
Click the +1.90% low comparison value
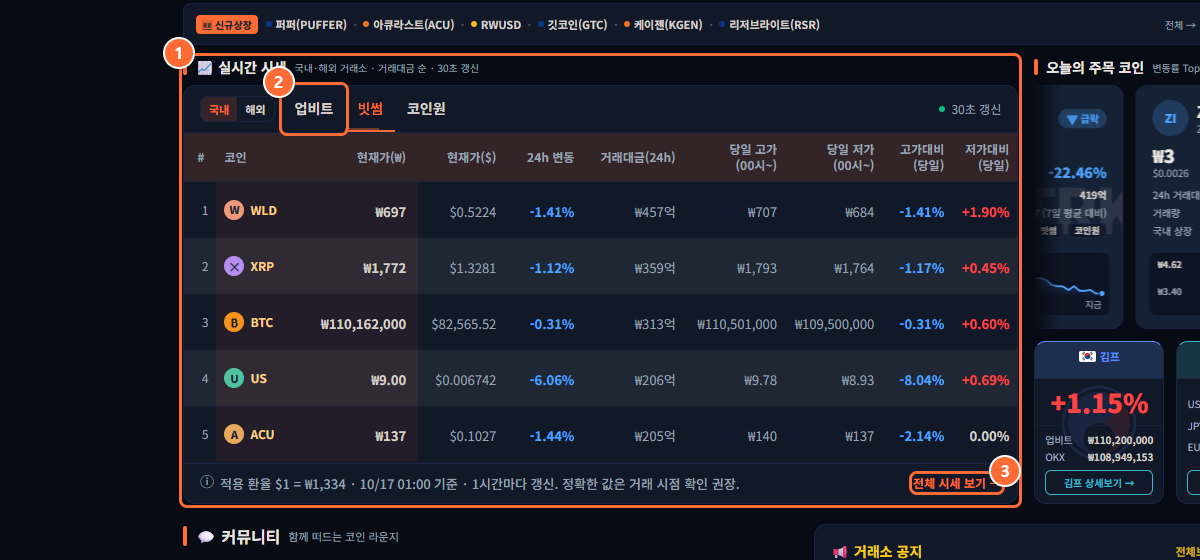[985, 212]
